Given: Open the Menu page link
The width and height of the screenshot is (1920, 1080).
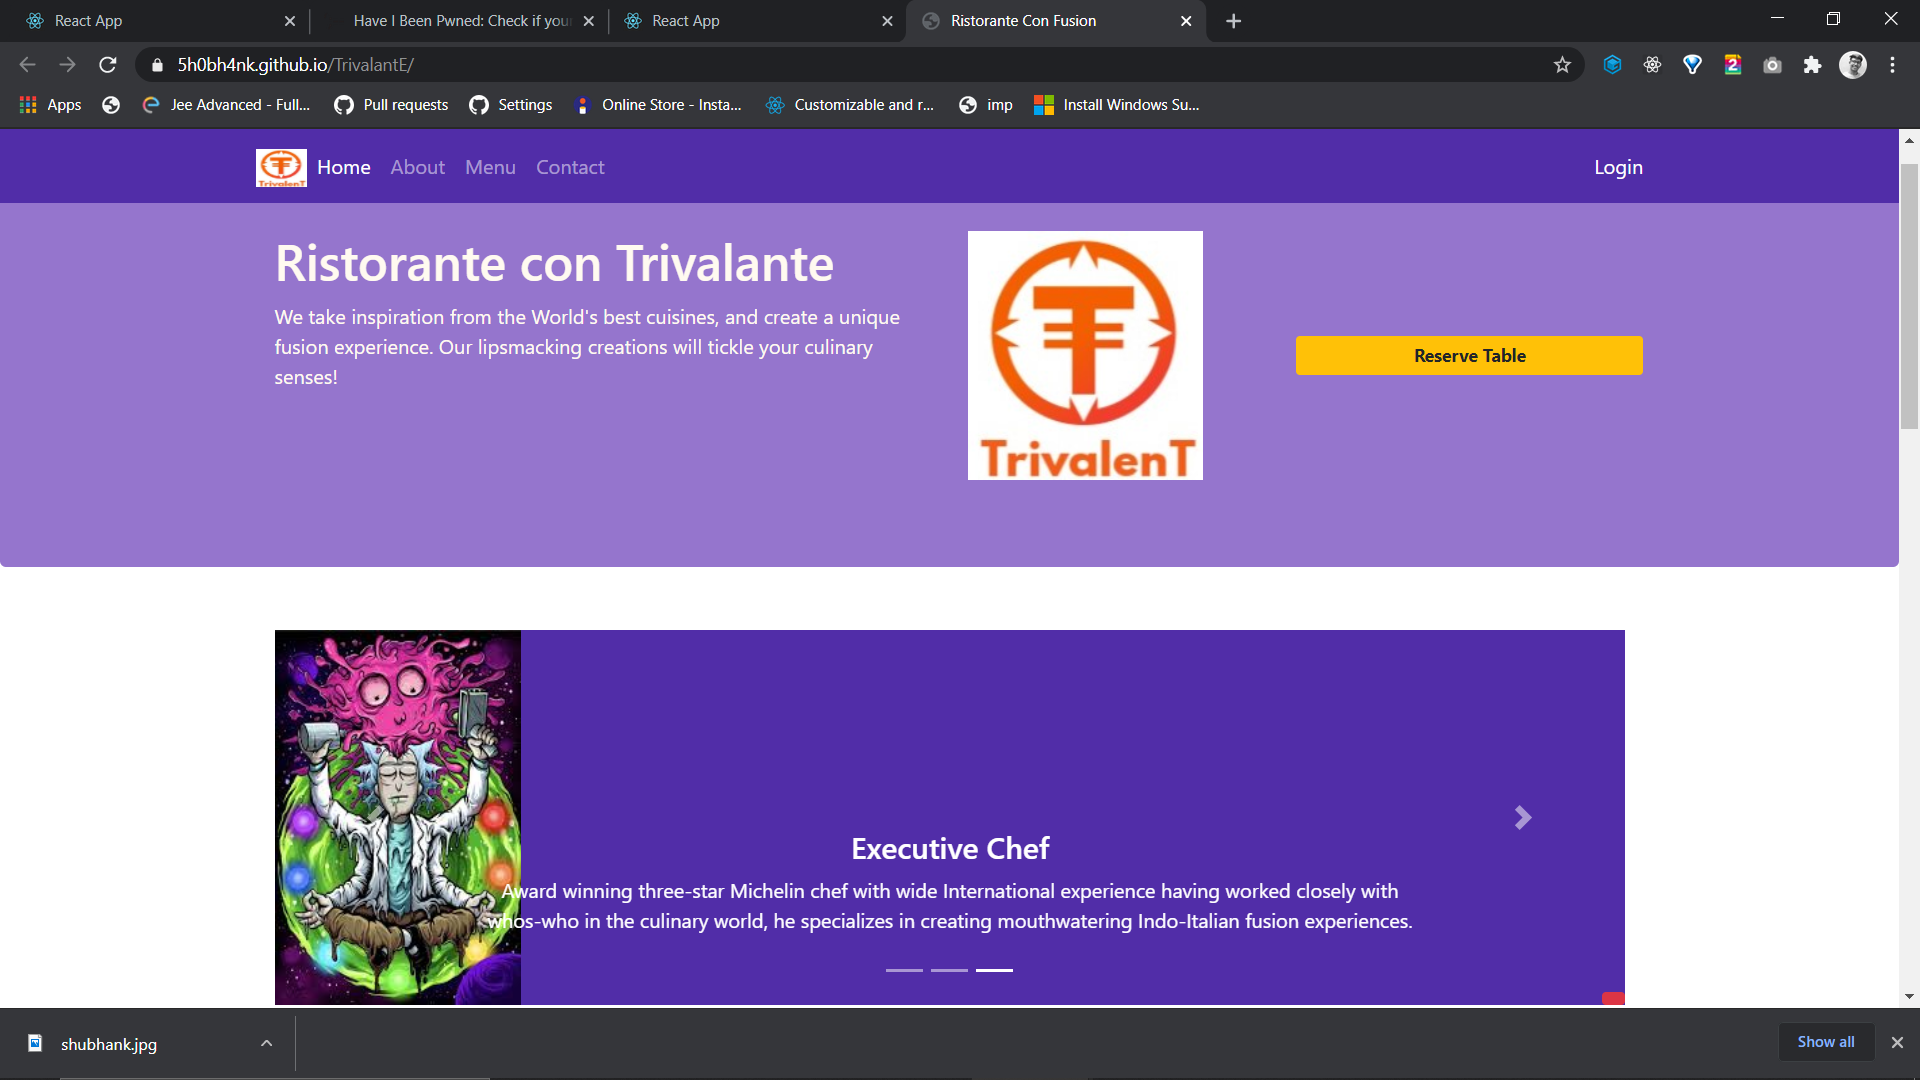Looking at the screenshot, I should (490, 168).
